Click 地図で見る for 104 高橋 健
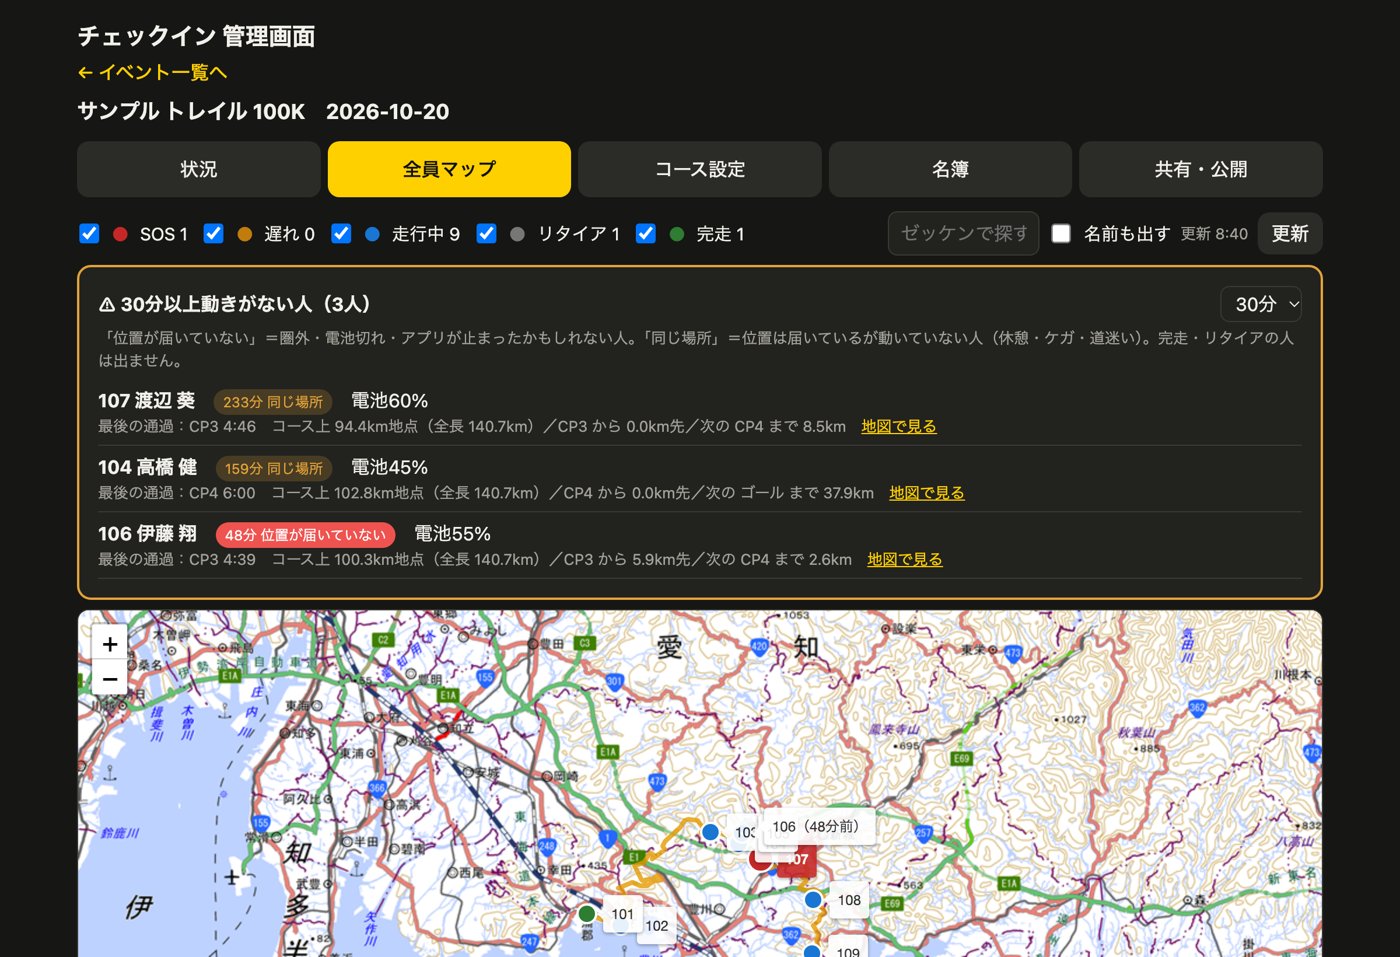 (927, 493)
